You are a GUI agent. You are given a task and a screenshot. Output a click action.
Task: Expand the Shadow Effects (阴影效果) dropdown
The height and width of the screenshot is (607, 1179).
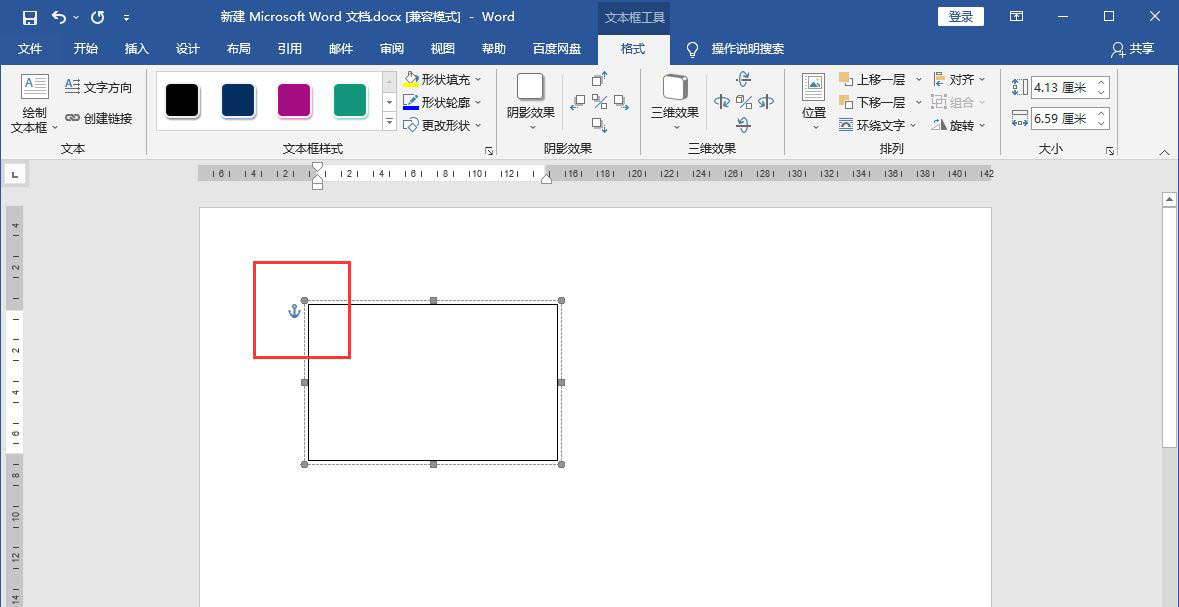(x=531, y=125)
